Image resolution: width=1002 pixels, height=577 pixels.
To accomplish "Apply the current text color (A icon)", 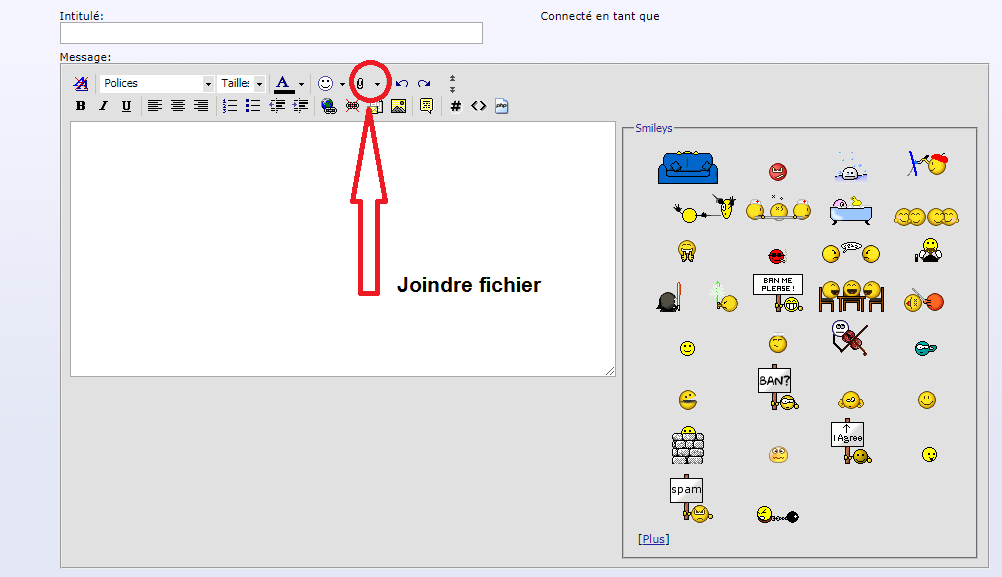I will point(283,84).
